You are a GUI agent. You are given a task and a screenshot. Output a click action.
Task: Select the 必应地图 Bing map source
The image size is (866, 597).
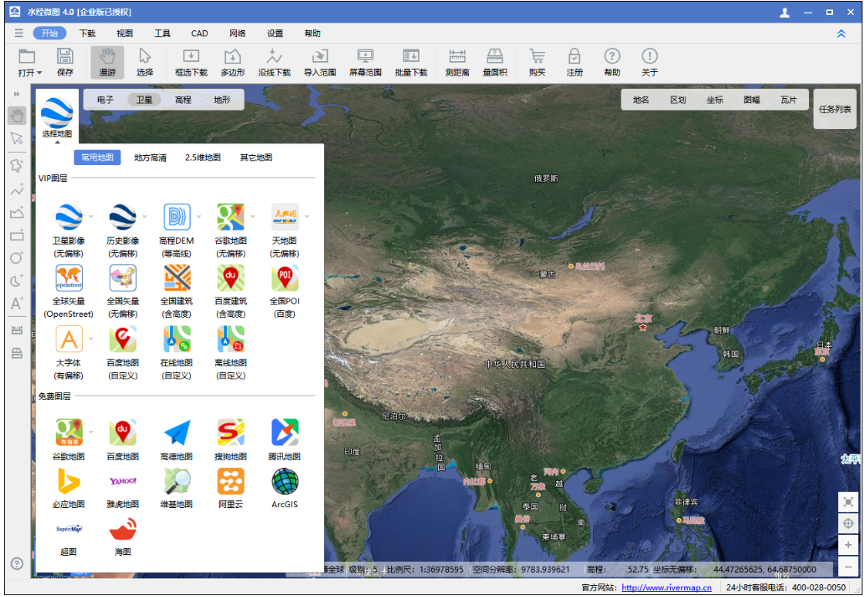pyautogui.click(x=68, y=482)
